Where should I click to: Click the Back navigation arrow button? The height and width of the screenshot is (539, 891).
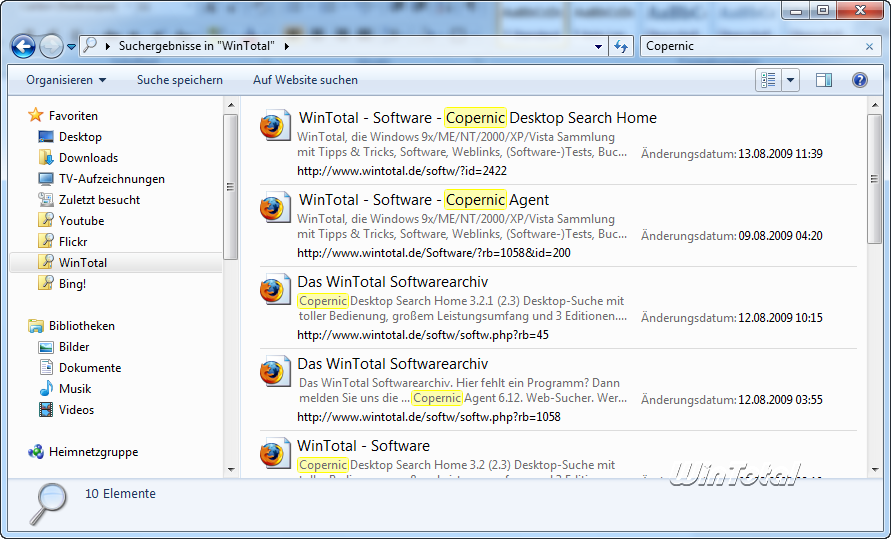[x=24, y=46]
